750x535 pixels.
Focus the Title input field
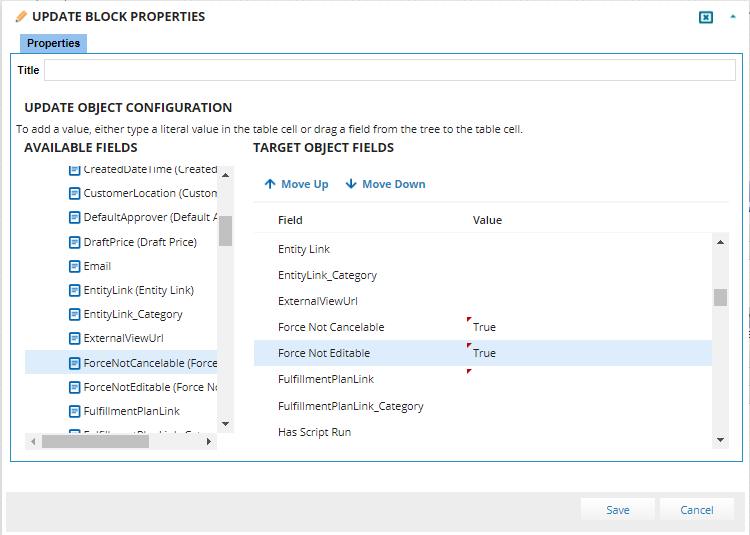(389, 70)
